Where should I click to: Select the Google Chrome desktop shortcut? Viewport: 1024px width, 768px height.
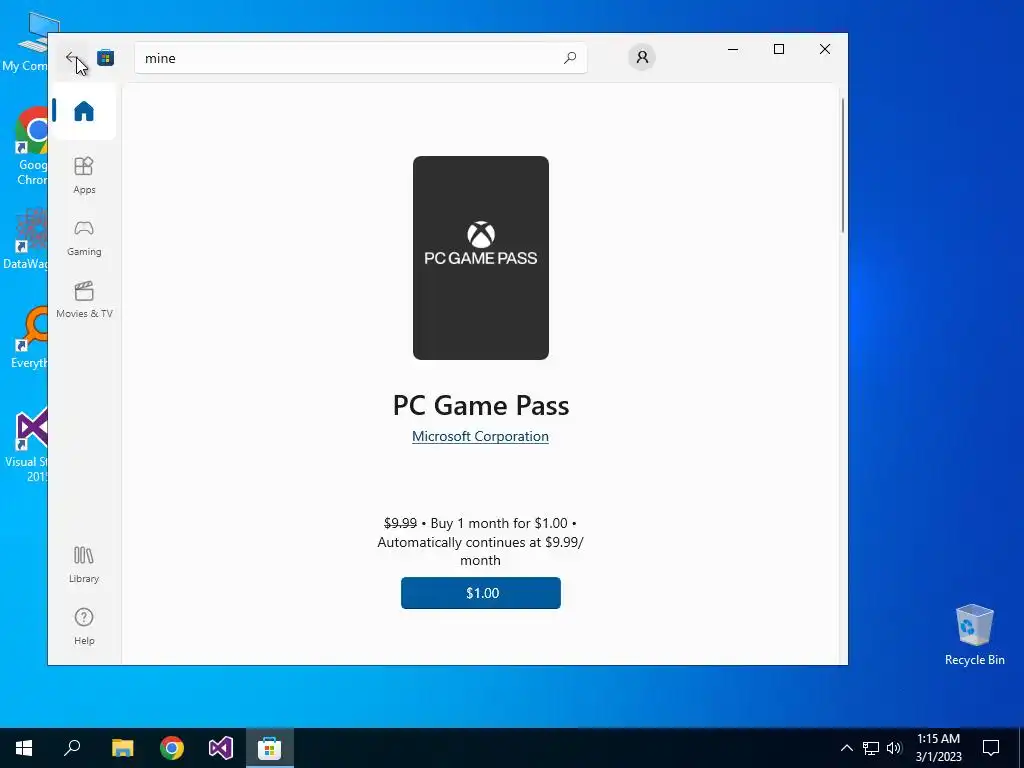(32, 147)
